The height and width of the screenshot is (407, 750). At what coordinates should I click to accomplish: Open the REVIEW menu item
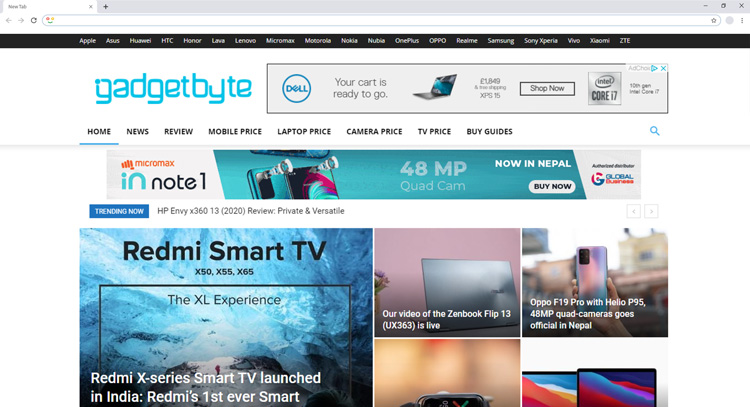(178, 131)
